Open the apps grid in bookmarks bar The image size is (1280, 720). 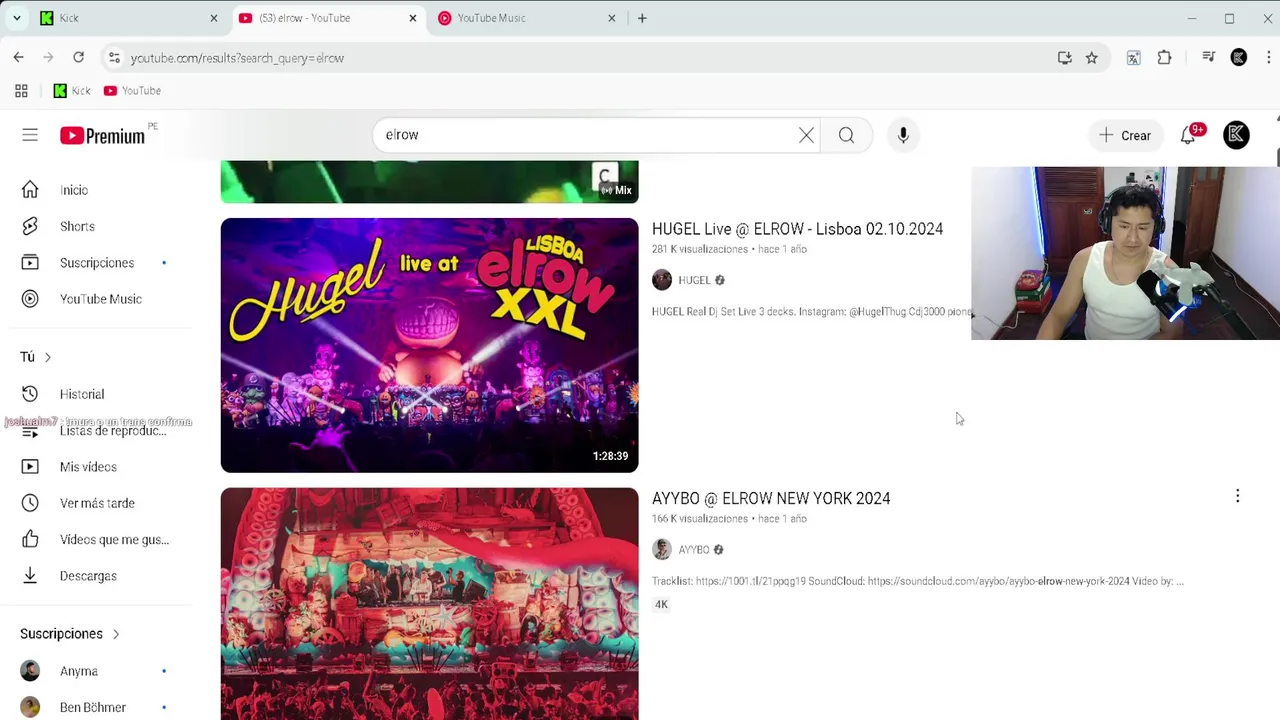tap(21, 91)
